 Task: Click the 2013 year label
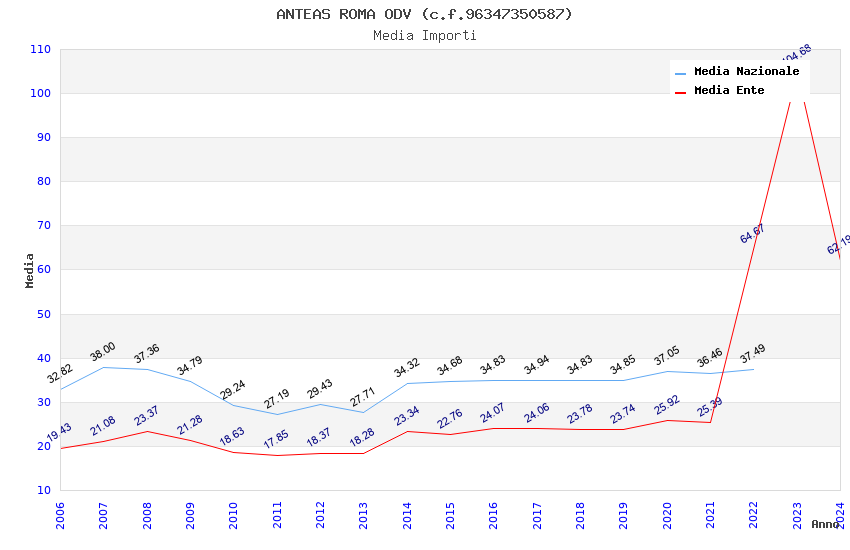click(364, 515)
